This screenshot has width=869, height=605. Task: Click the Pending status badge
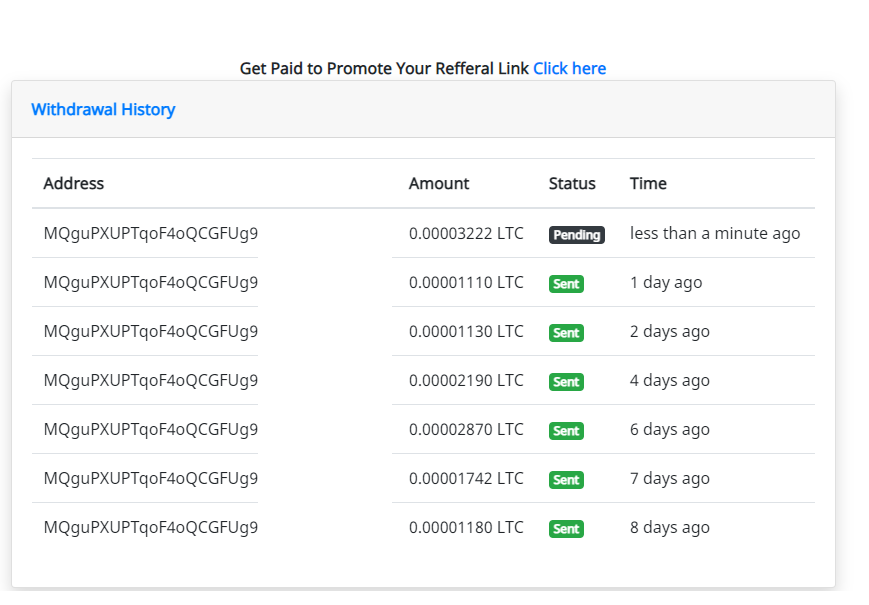coord(576,235)
